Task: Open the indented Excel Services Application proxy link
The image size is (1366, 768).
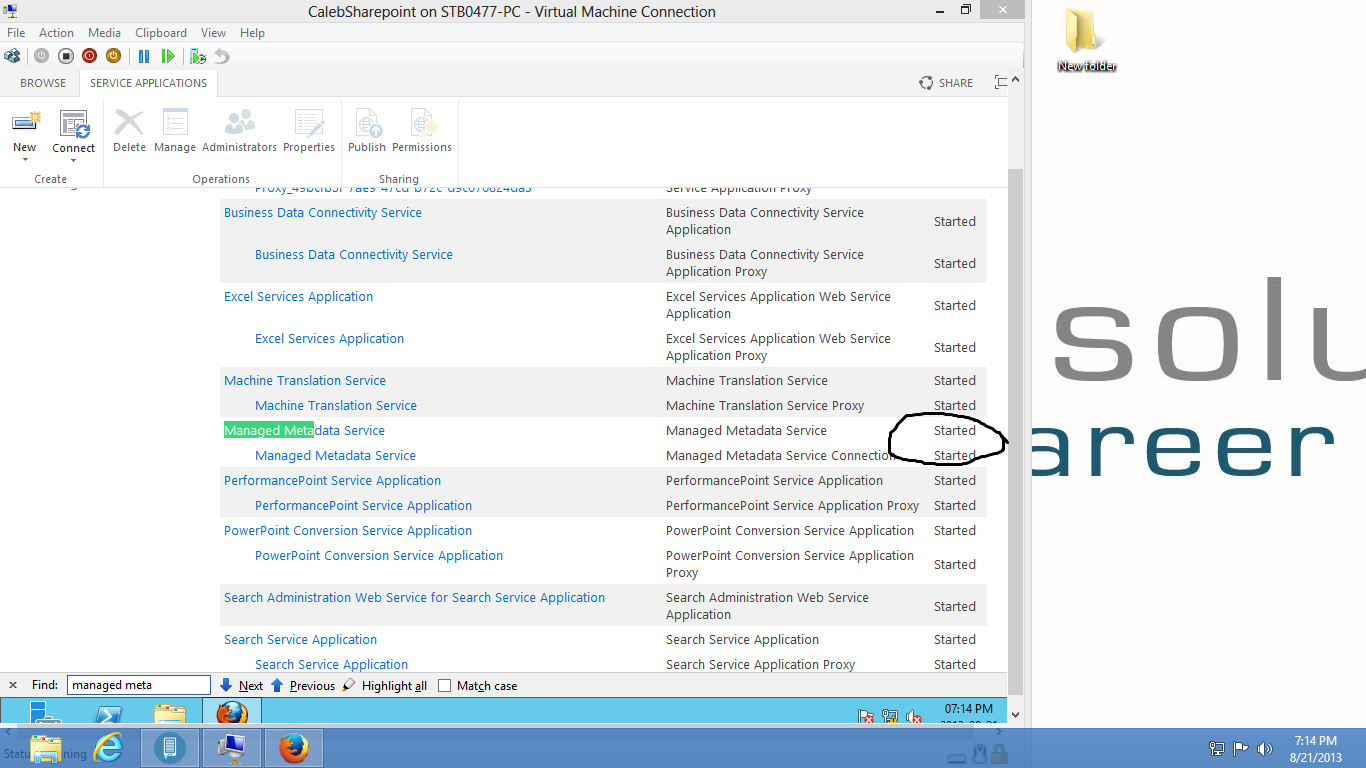Action: [329, 339]
